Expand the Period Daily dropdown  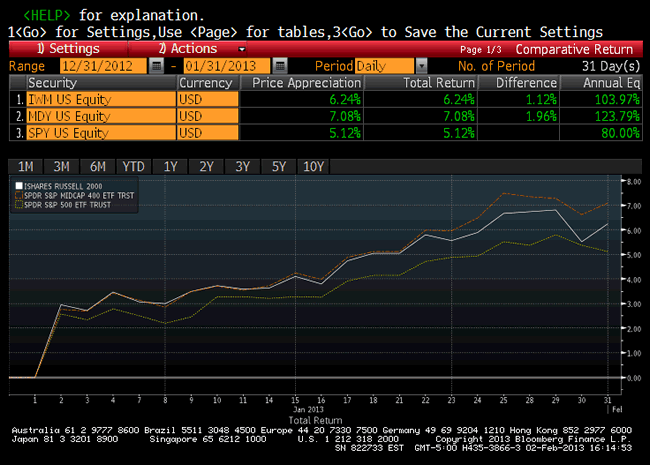pyautogui.click(x=421, y=66)
